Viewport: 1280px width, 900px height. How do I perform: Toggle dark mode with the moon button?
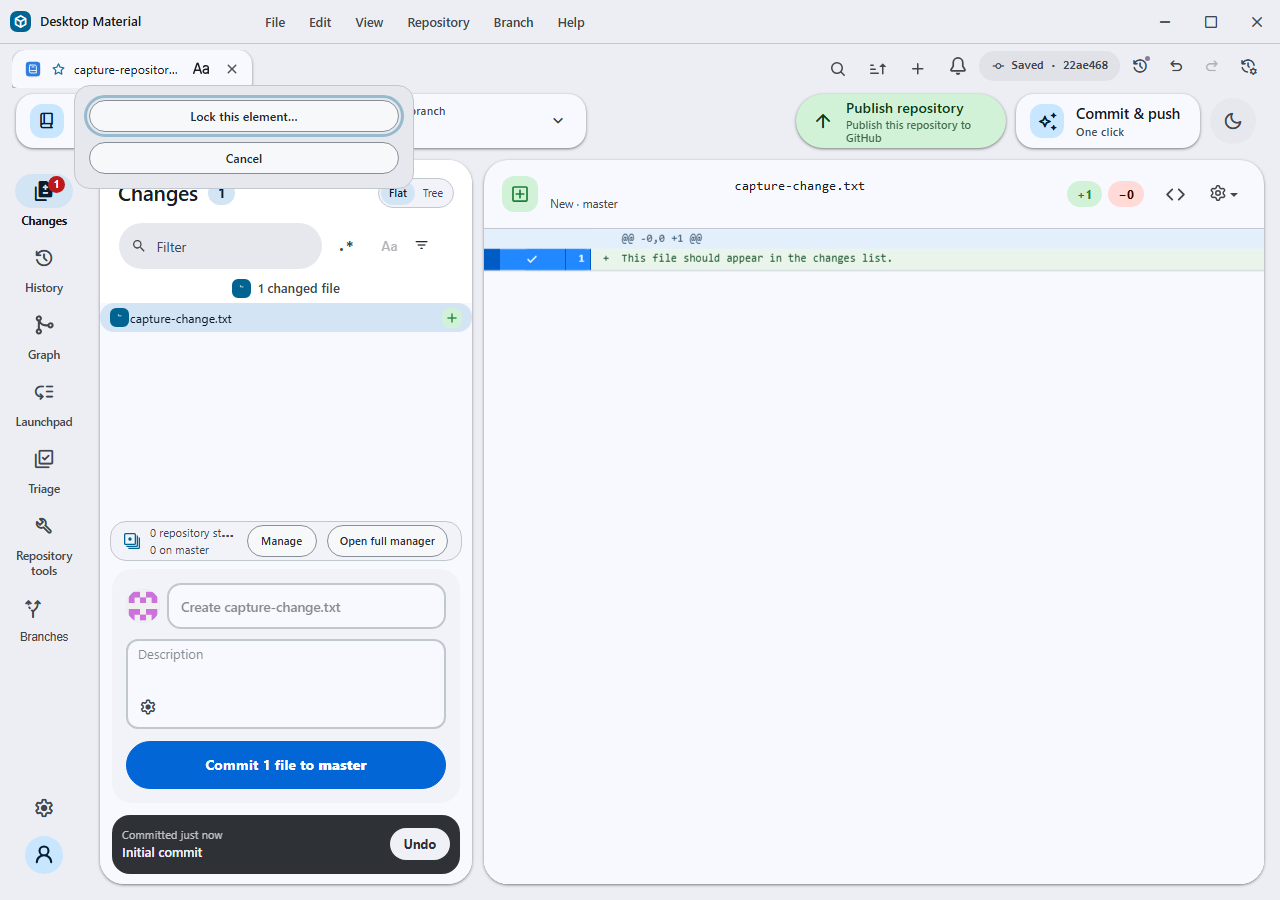click(x=1233, y=121)
